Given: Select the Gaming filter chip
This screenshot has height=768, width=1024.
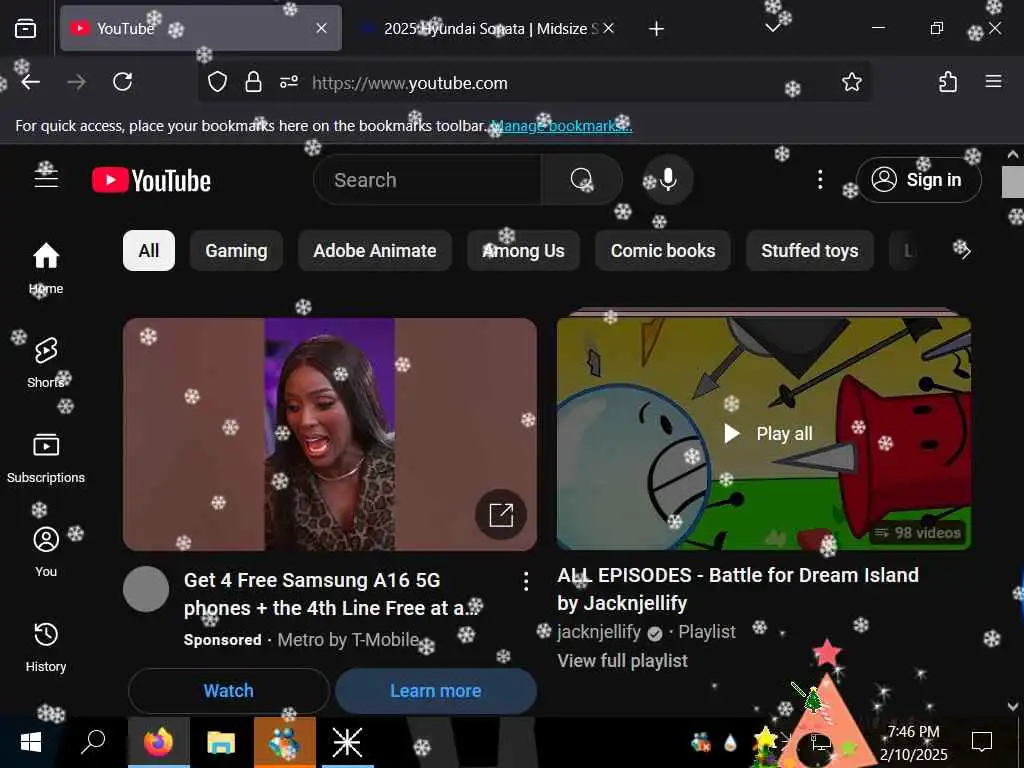Looking at the screenshot, I should click(x=236, y=251).
